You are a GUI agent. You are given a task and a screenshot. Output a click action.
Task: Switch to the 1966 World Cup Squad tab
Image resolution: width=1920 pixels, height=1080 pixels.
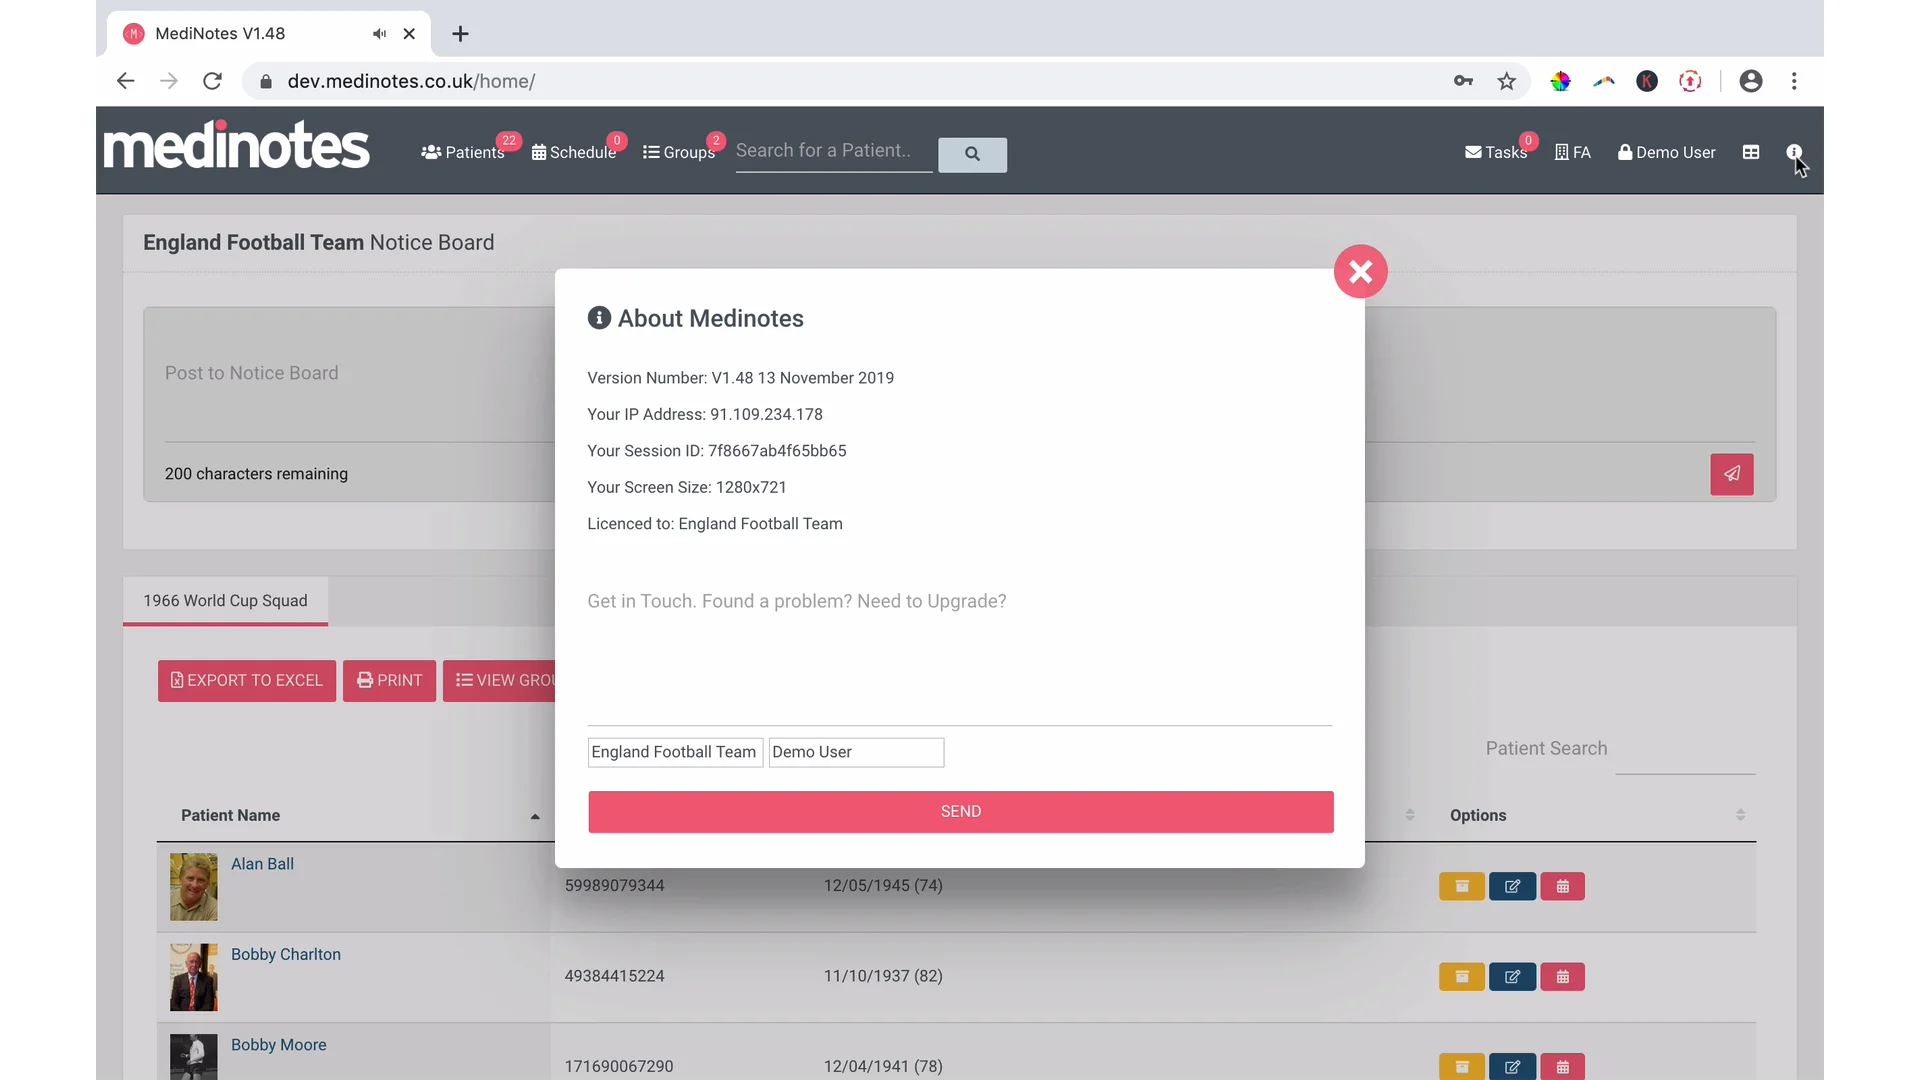coord(224,601)
